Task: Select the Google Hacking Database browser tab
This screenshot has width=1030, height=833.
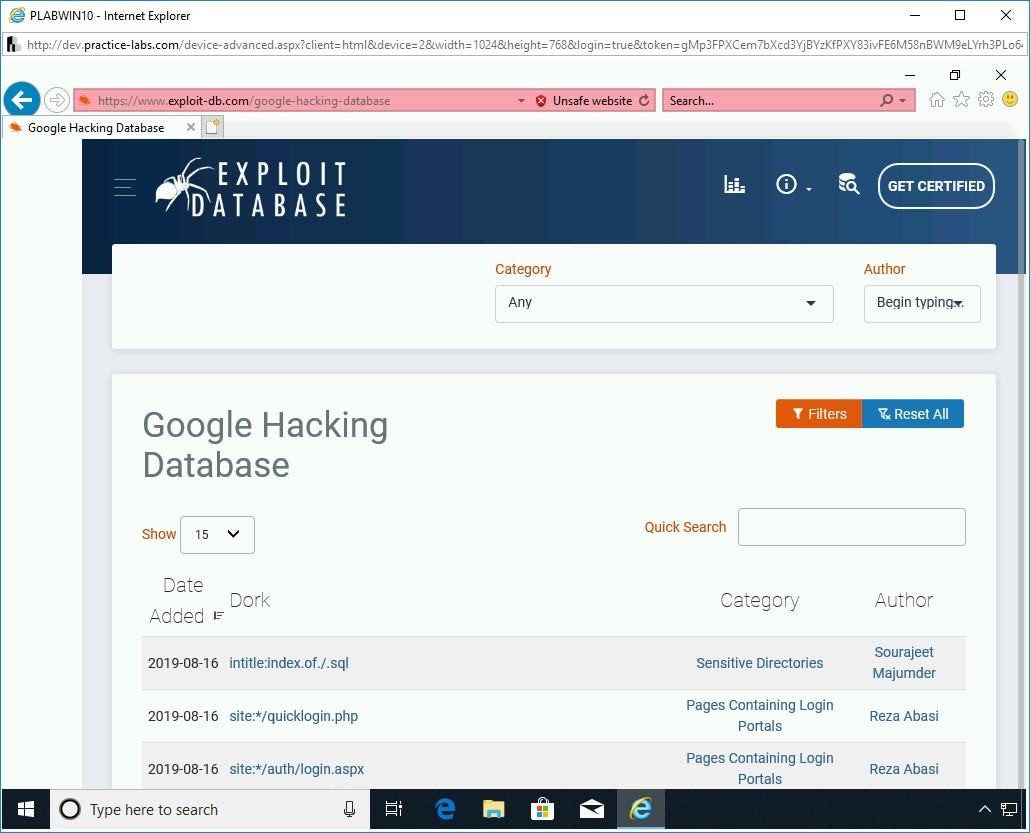Action: pos(97,127)
